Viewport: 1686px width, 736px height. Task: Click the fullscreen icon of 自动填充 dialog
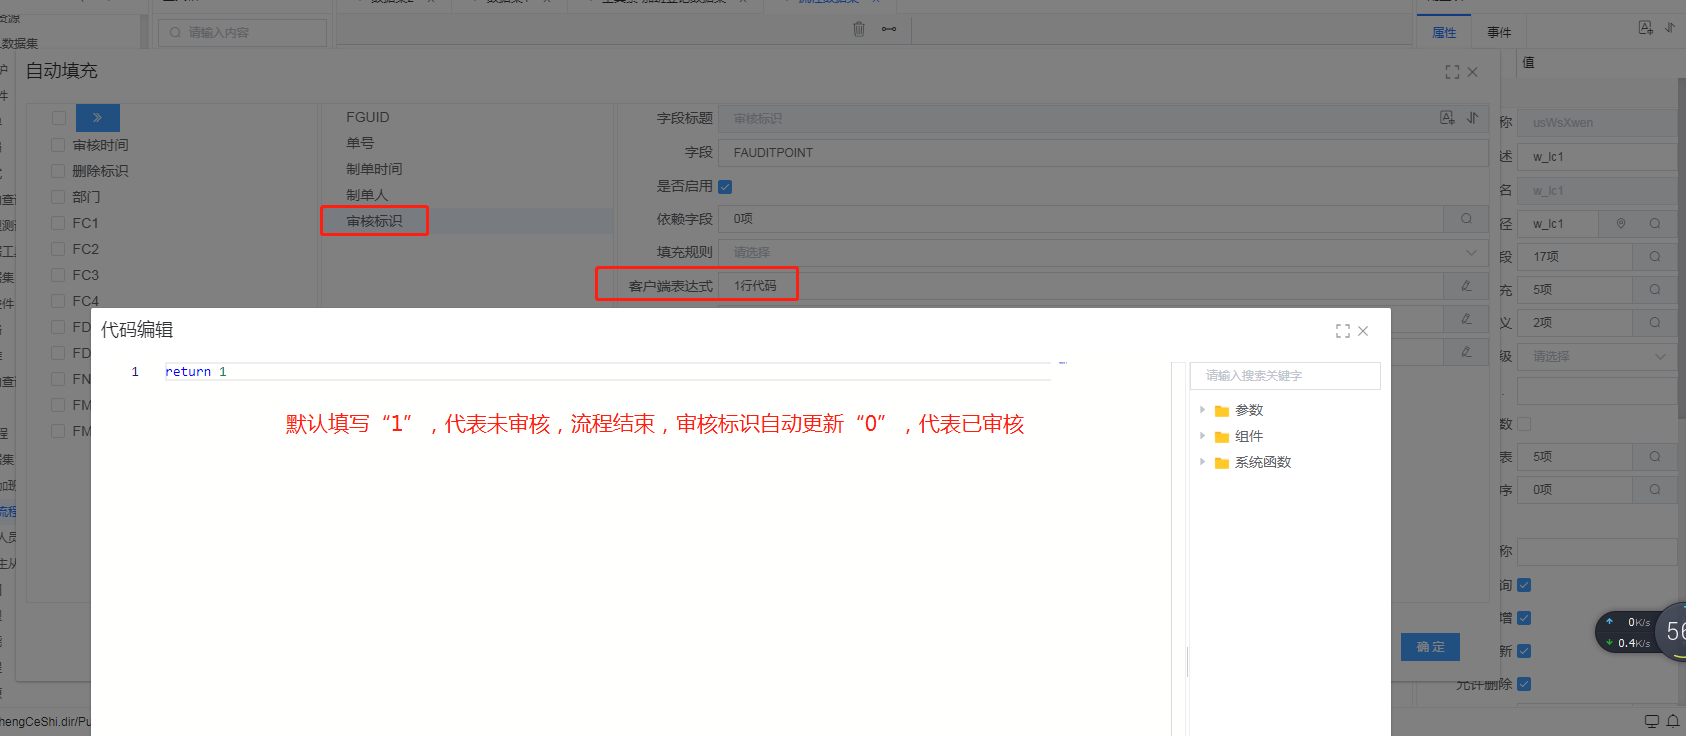[x=1451, y=72]
